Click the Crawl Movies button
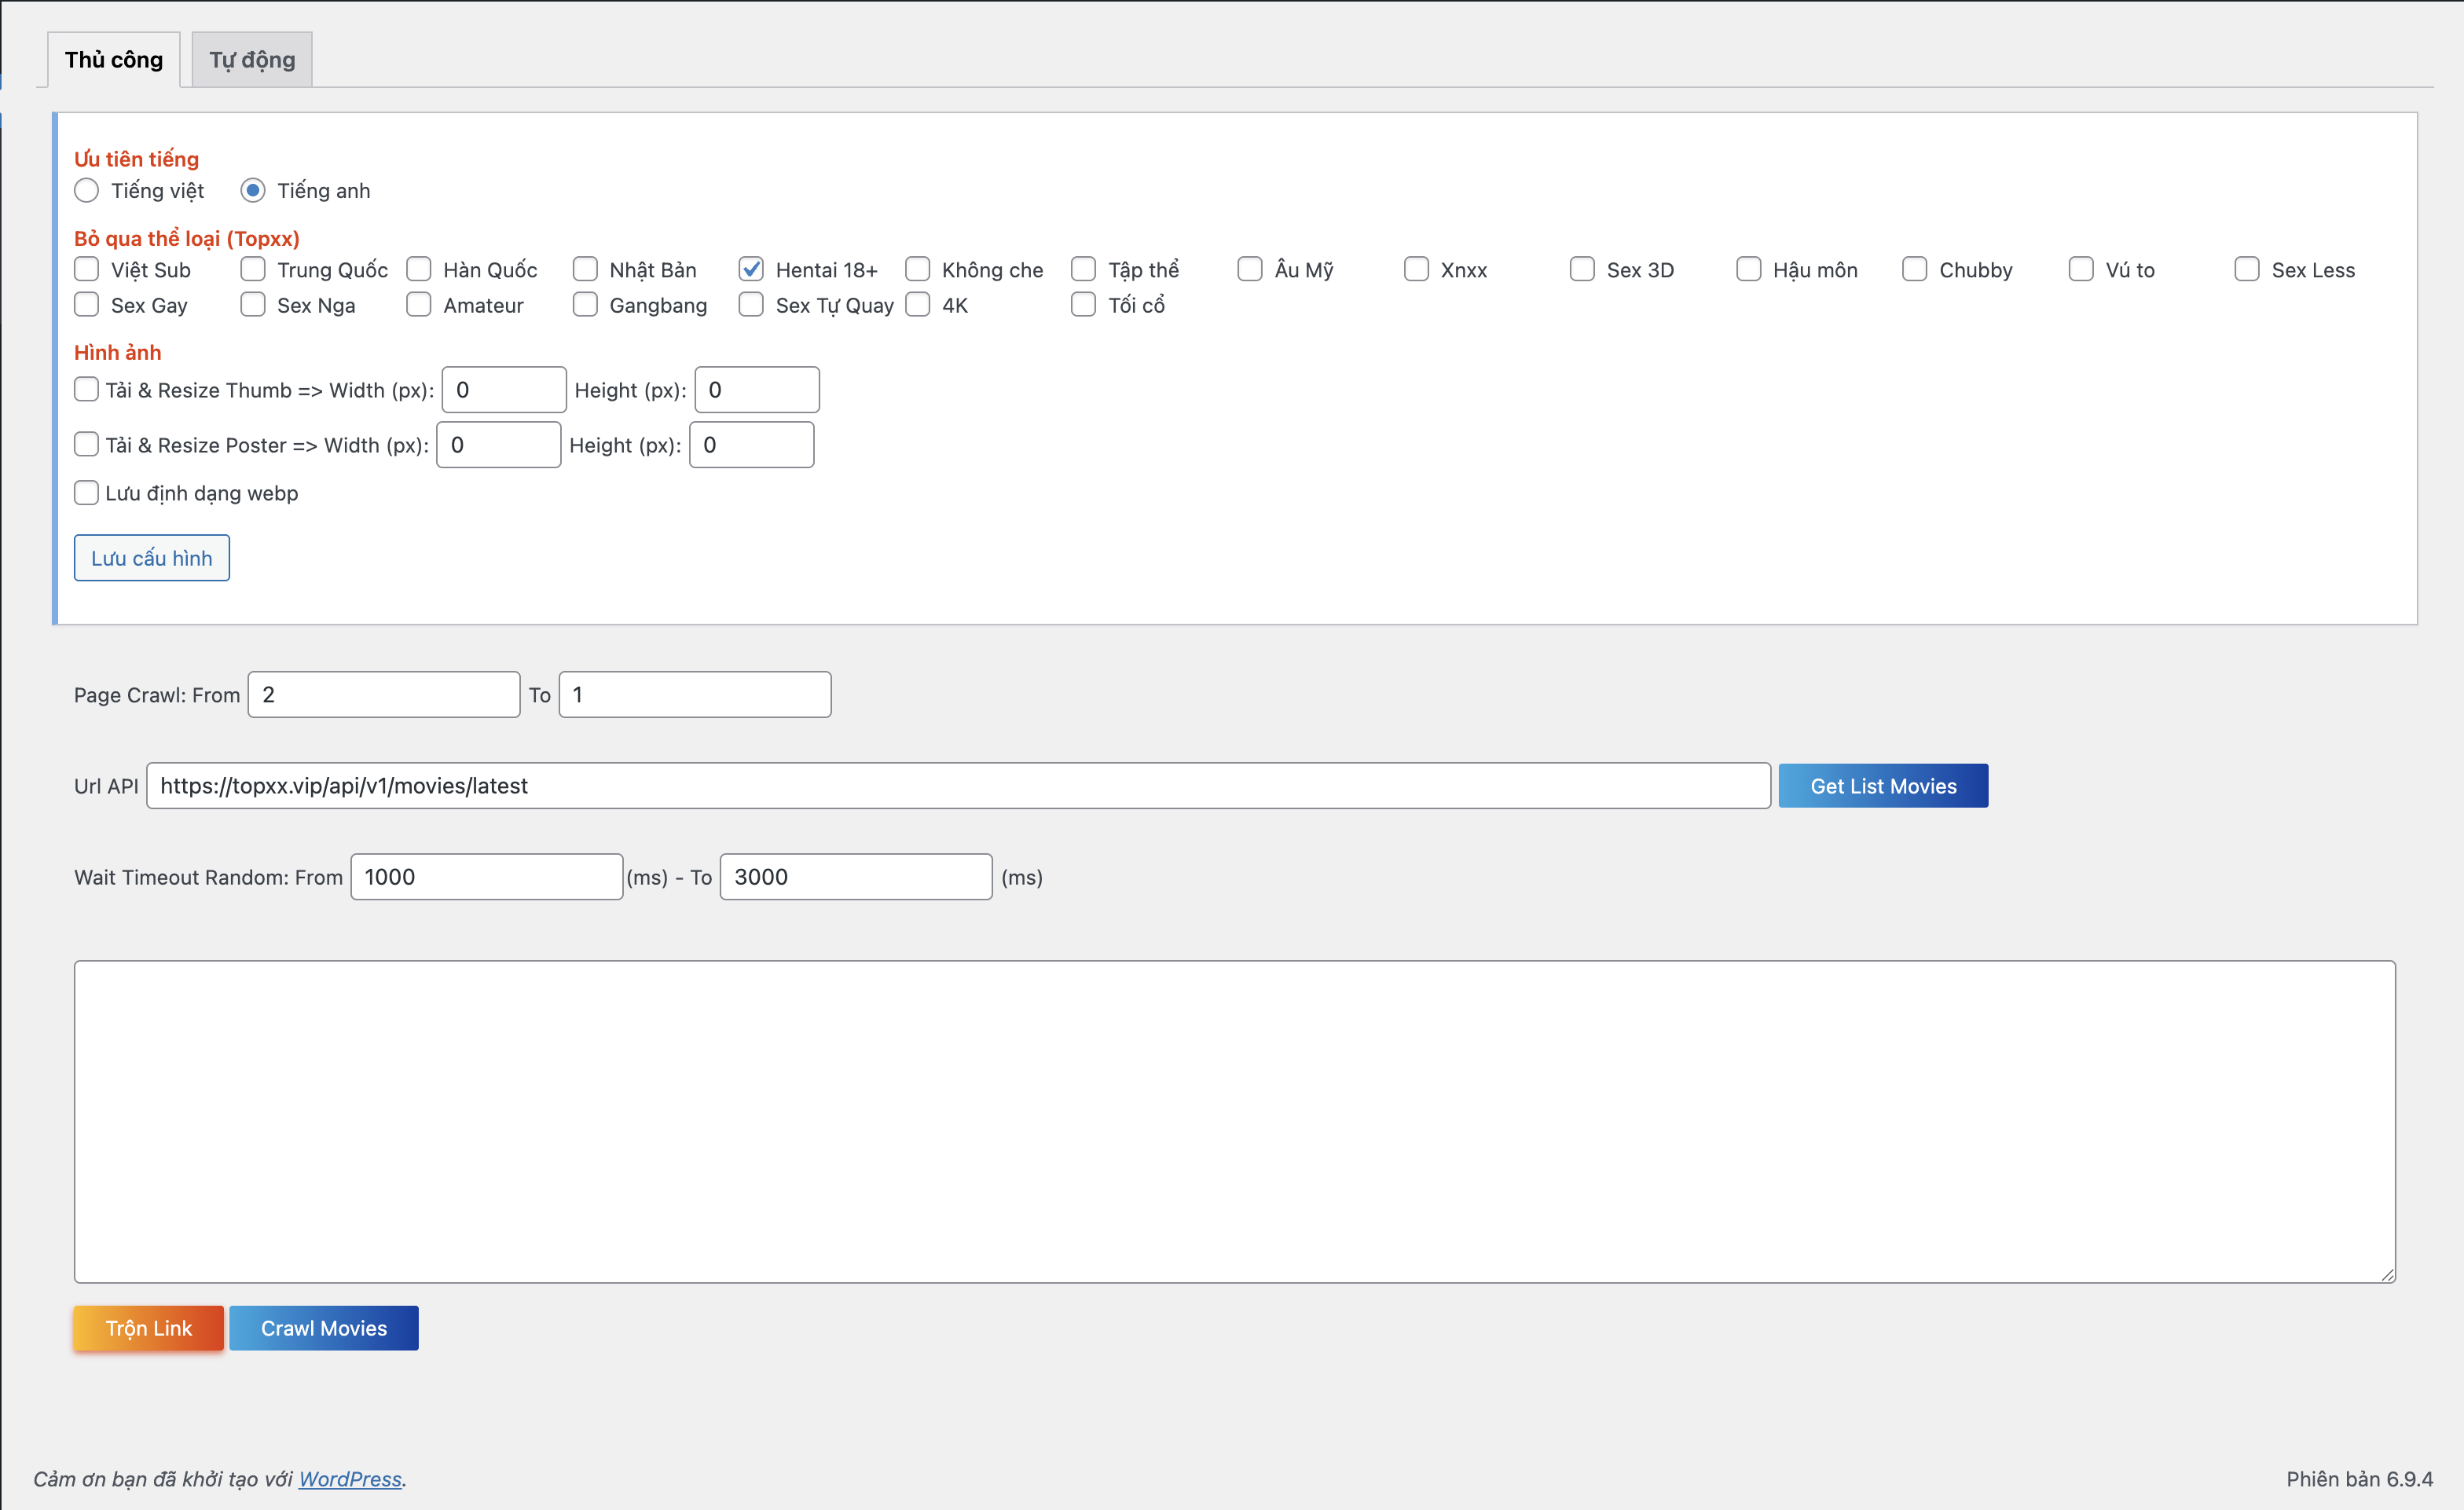This screenshot has width=2464, height=1510. [x=324, y=1328]
